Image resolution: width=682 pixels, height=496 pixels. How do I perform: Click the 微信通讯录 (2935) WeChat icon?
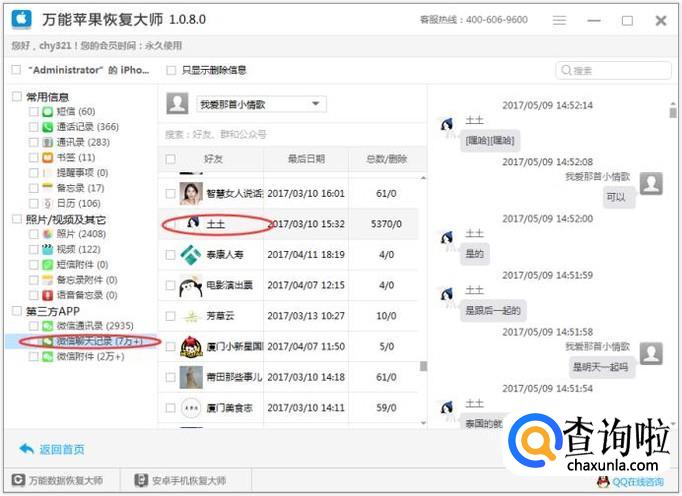click(47, 326)
